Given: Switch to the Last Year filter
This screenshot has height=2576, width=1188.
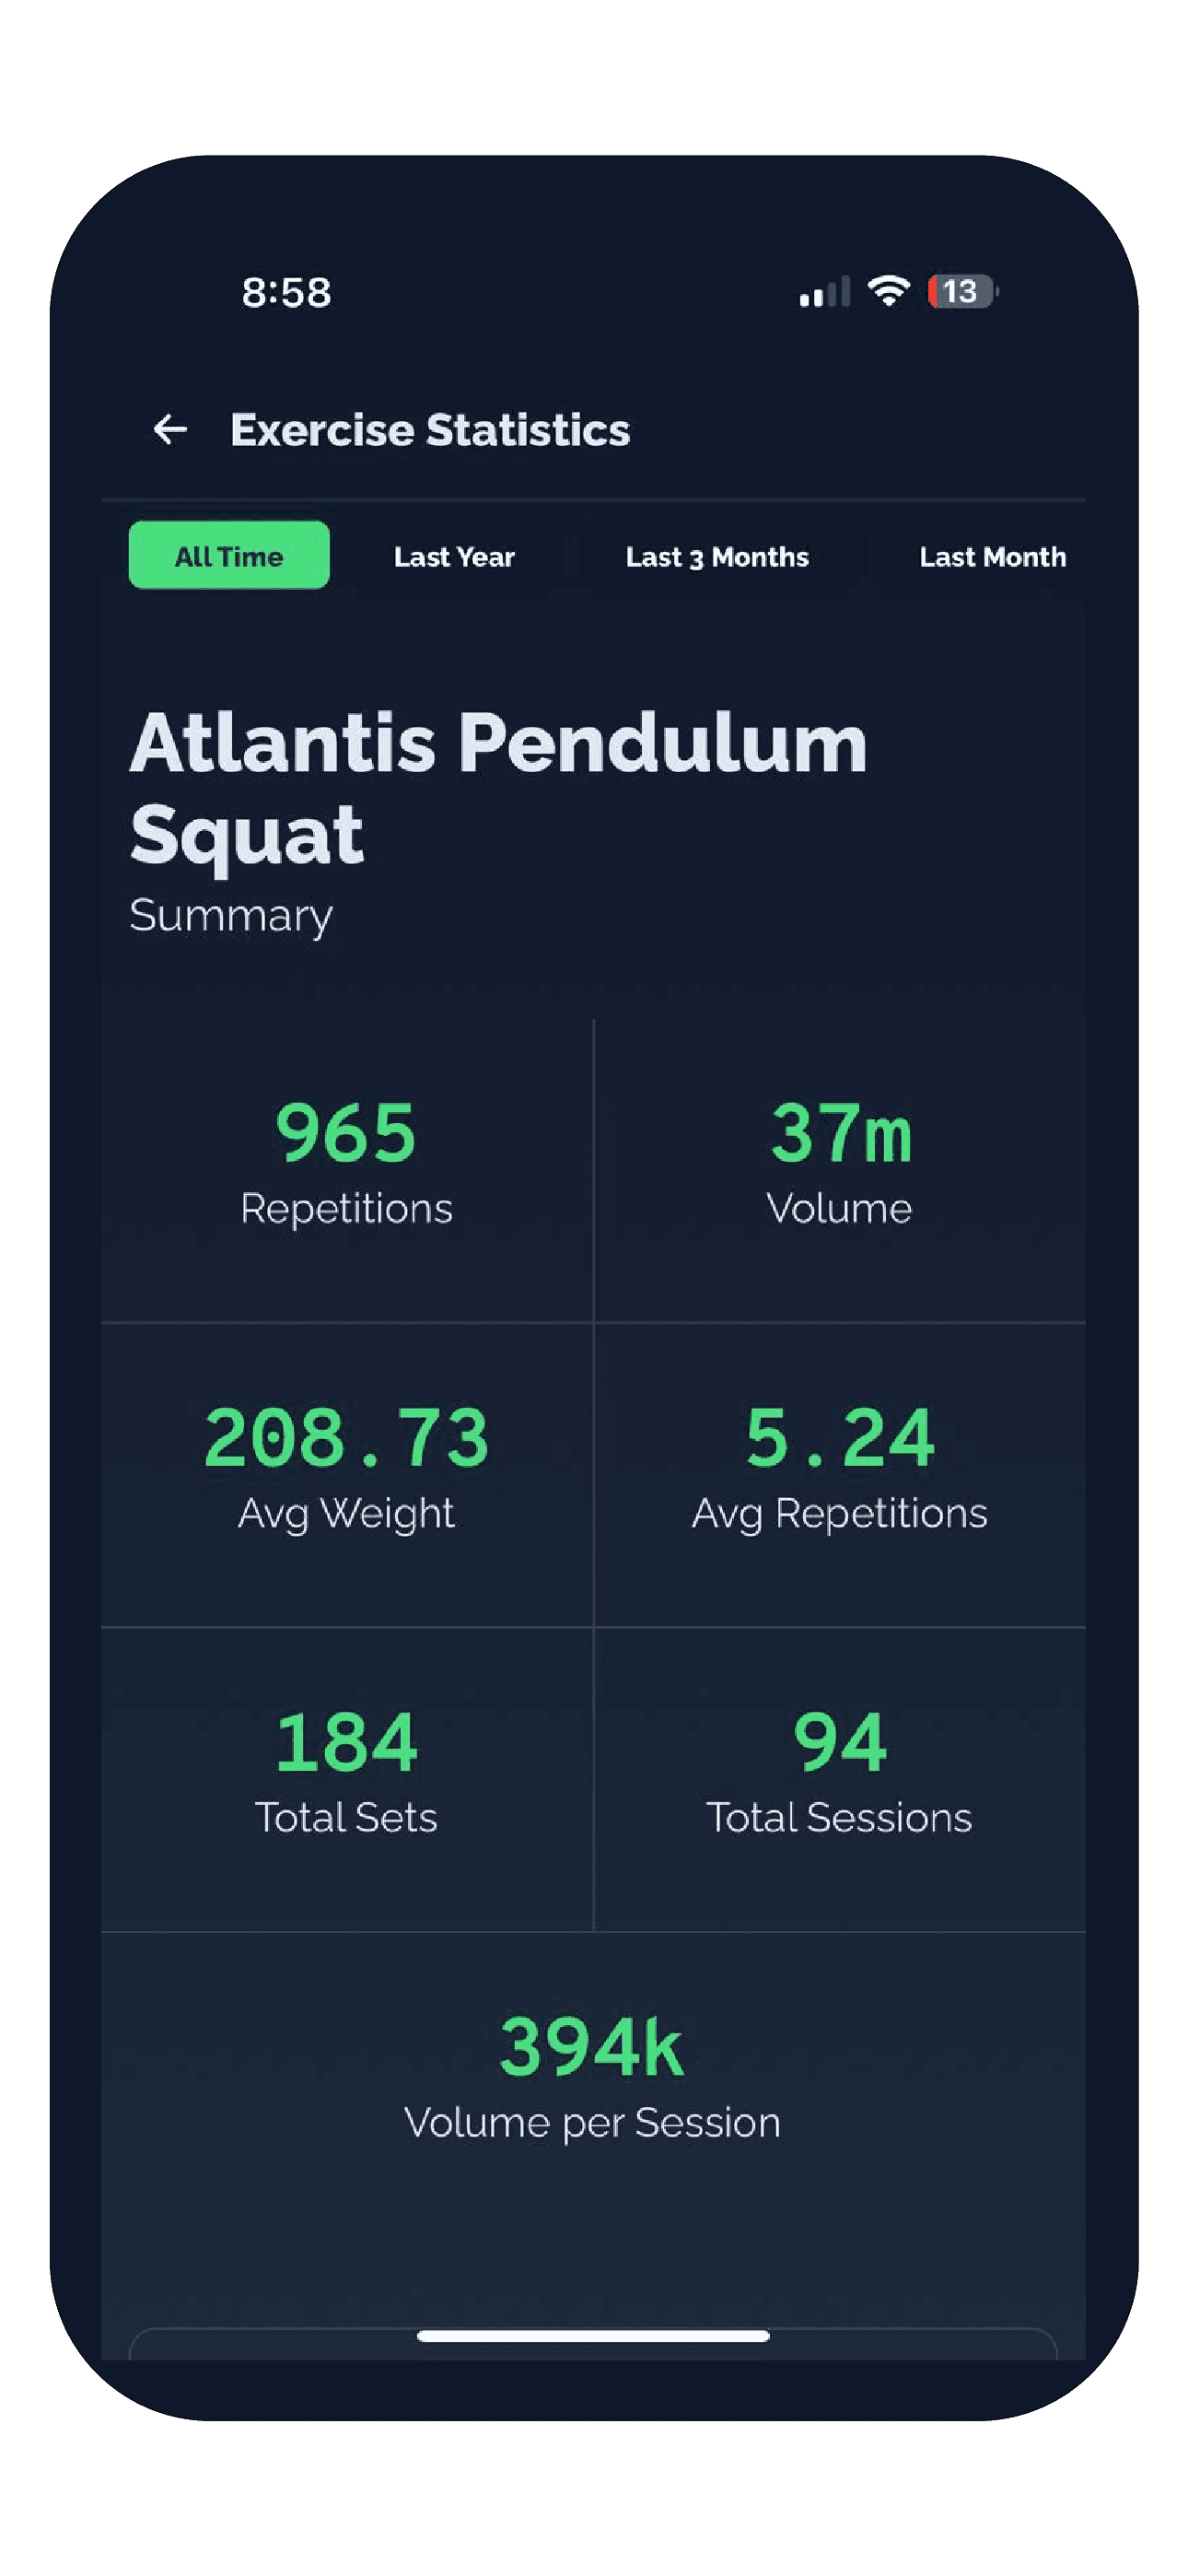Looking at the screenshot, I should pyautogui.click(x=454, y=556).
